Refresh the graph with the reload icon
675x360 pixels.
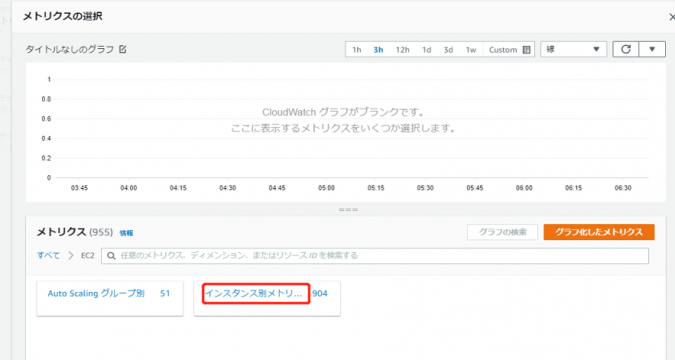point(625,49)
